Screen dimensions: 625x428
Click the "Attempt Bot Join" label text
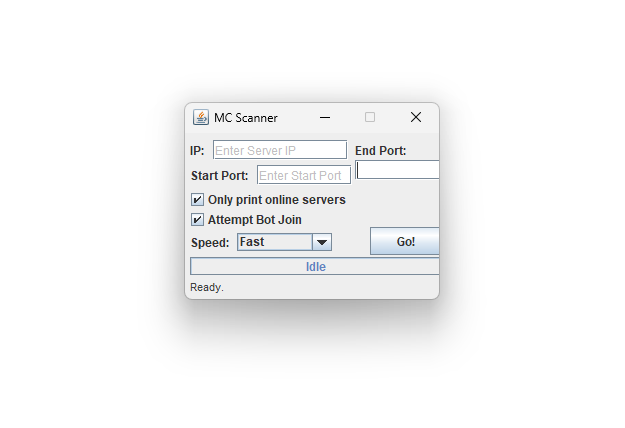(x=255, y=220)
